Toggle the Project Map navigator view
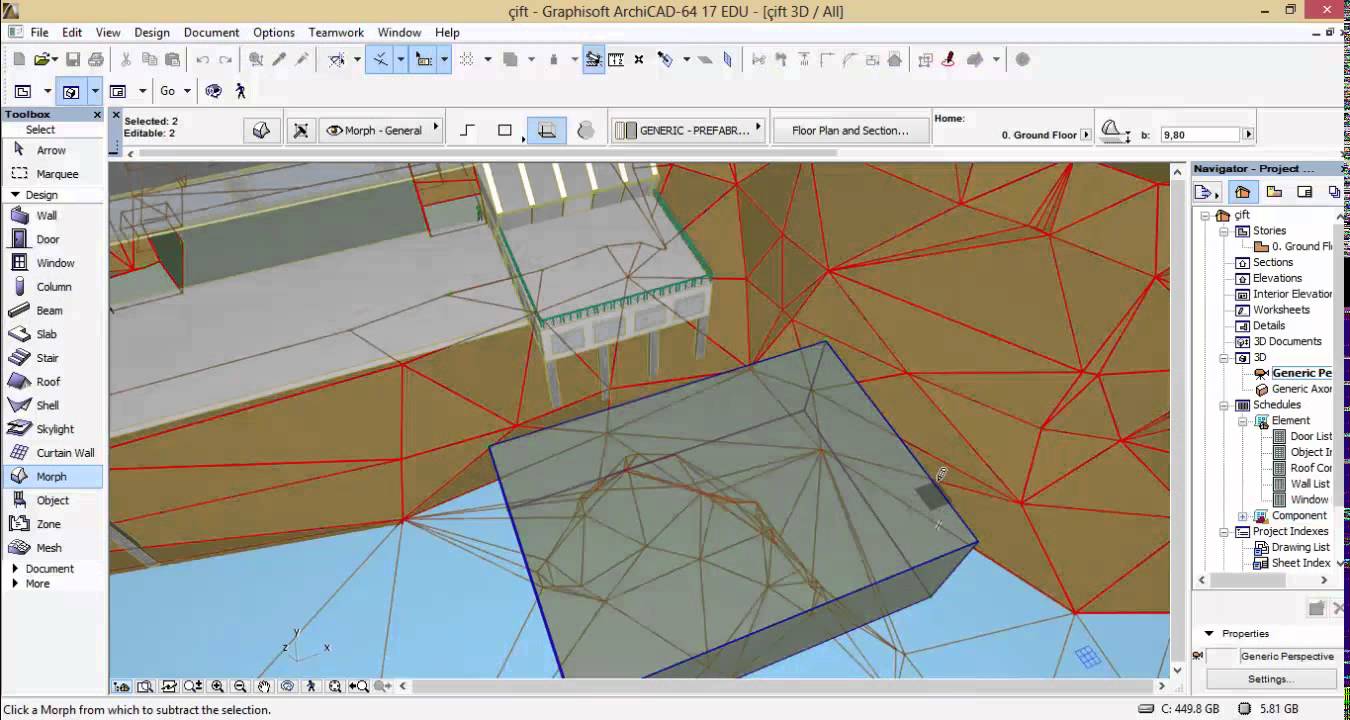 point(1242,192)
